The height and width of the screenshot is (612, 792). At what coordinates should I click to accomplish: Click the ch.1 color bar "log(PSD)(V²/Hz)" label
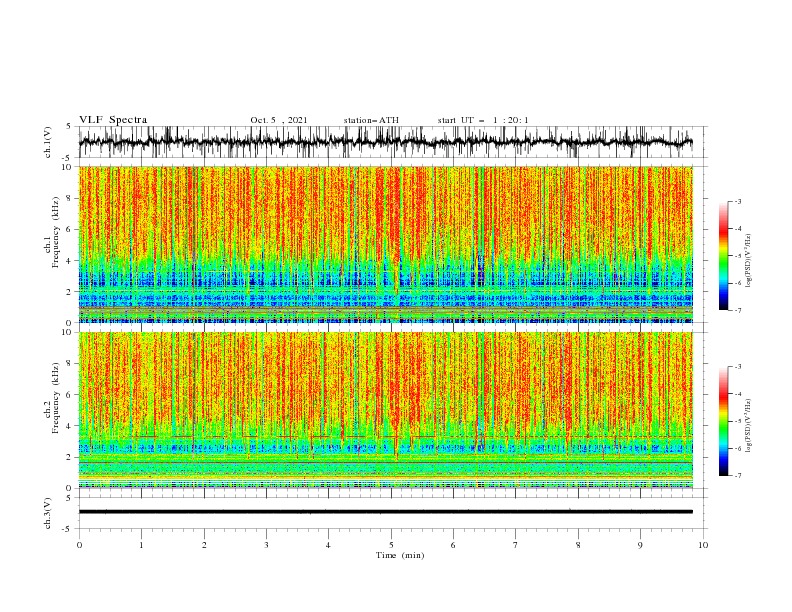[748, 261]
